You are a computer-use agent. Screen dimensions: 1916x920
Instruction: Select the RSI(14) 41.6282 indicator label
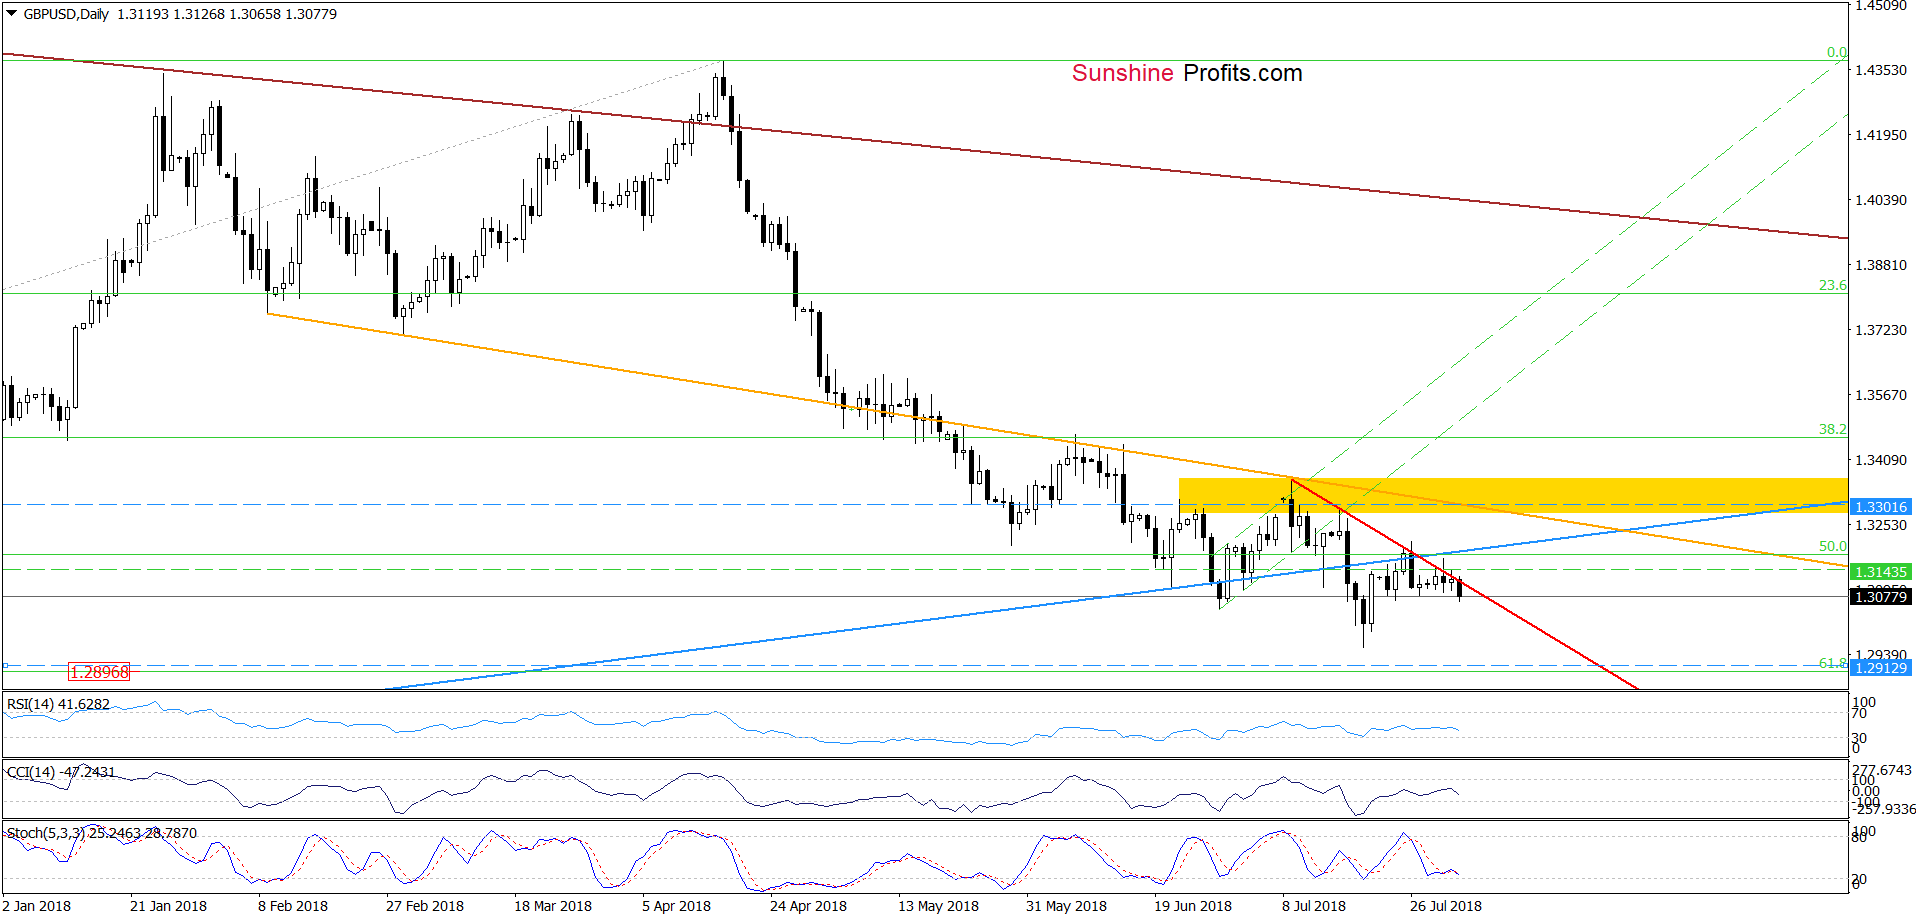58,705
